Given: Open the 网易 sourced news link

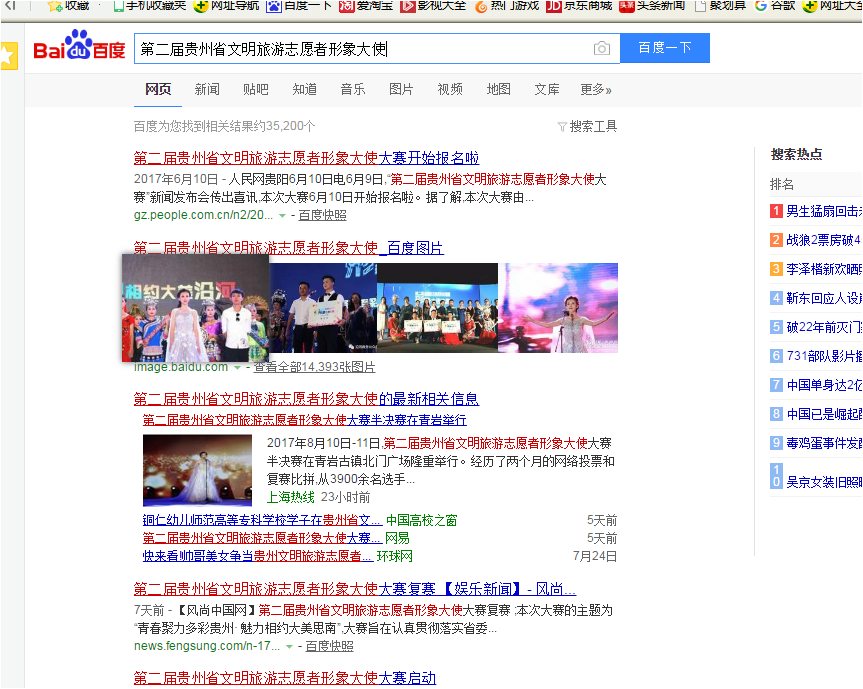Looking at the screenshot, I should [262, 538].
